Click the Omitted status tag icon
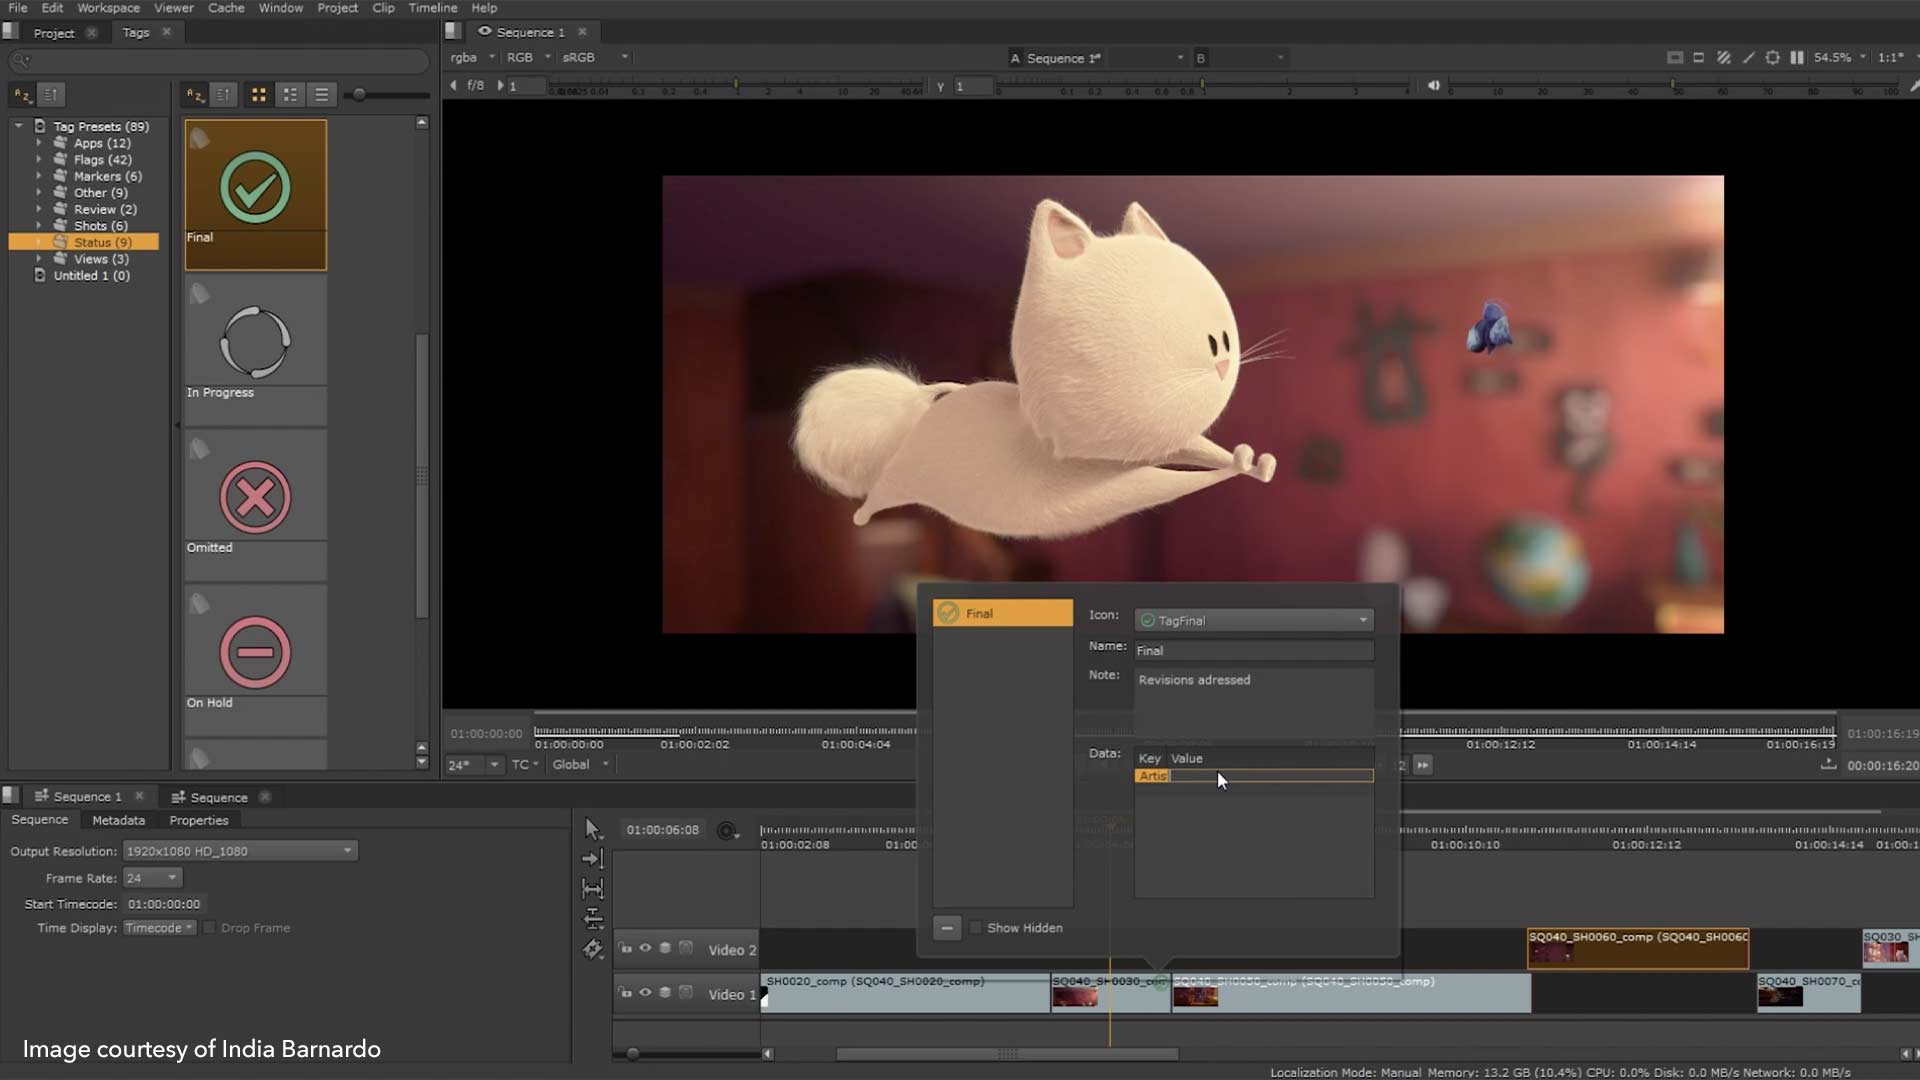 (255, 497)
